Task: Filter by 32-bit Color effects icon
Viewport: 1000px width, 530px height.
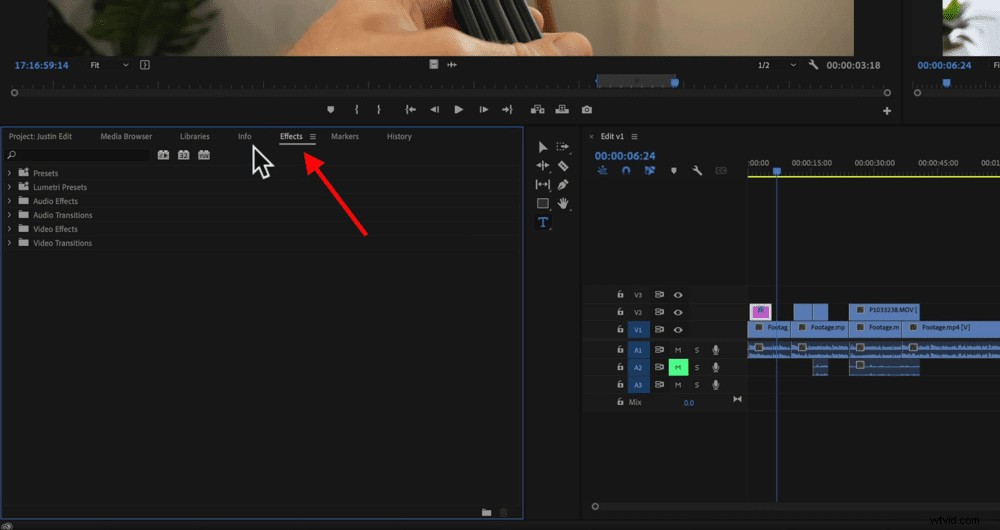Action: tap(184, 155)
